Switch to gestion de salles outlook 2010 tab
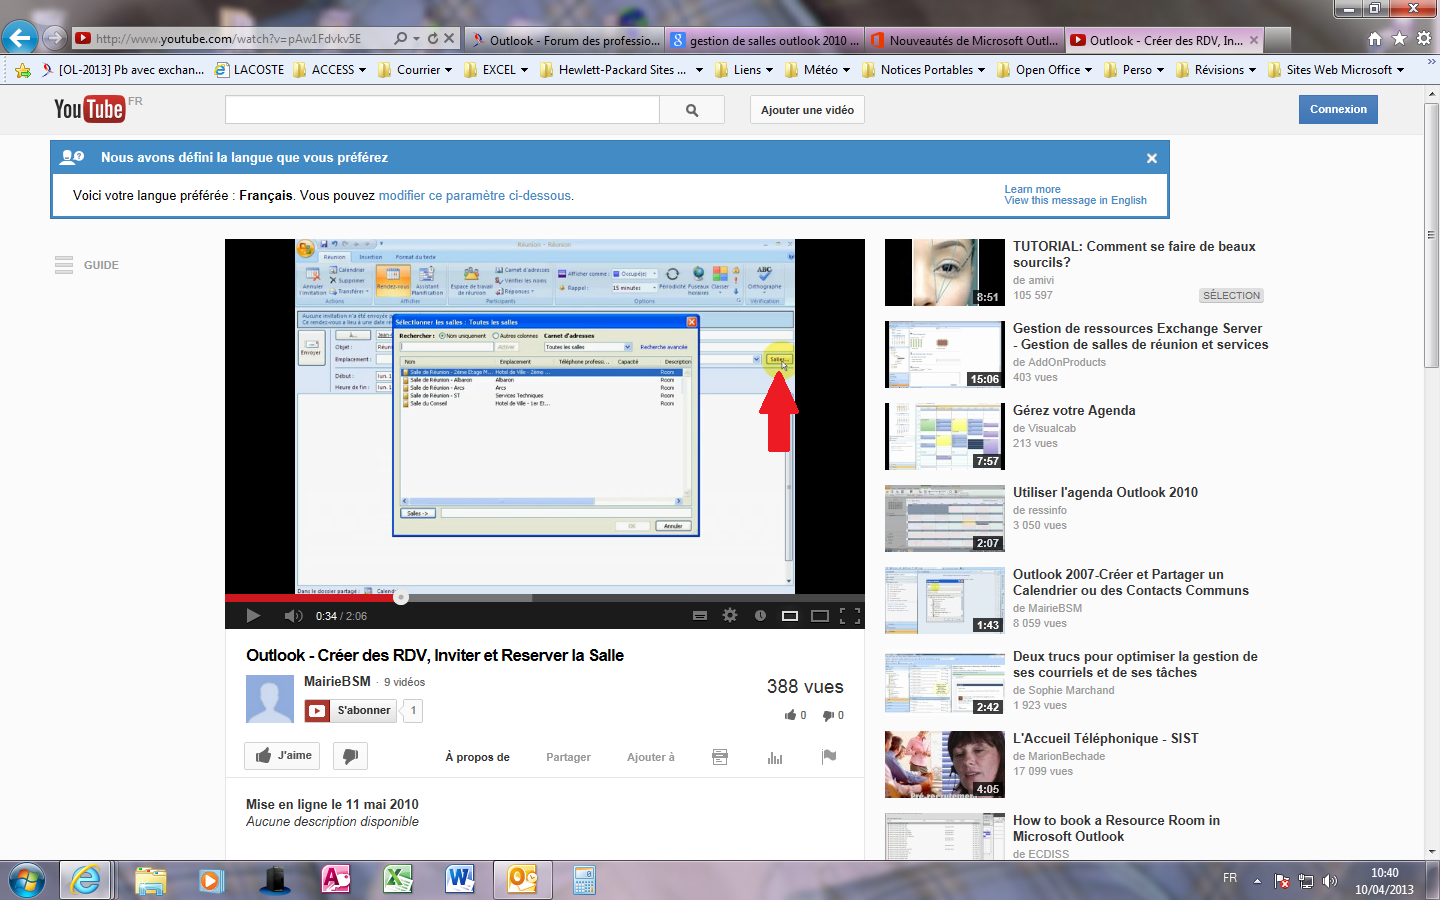The image size is (1440, 900). [x=764, y=40]
